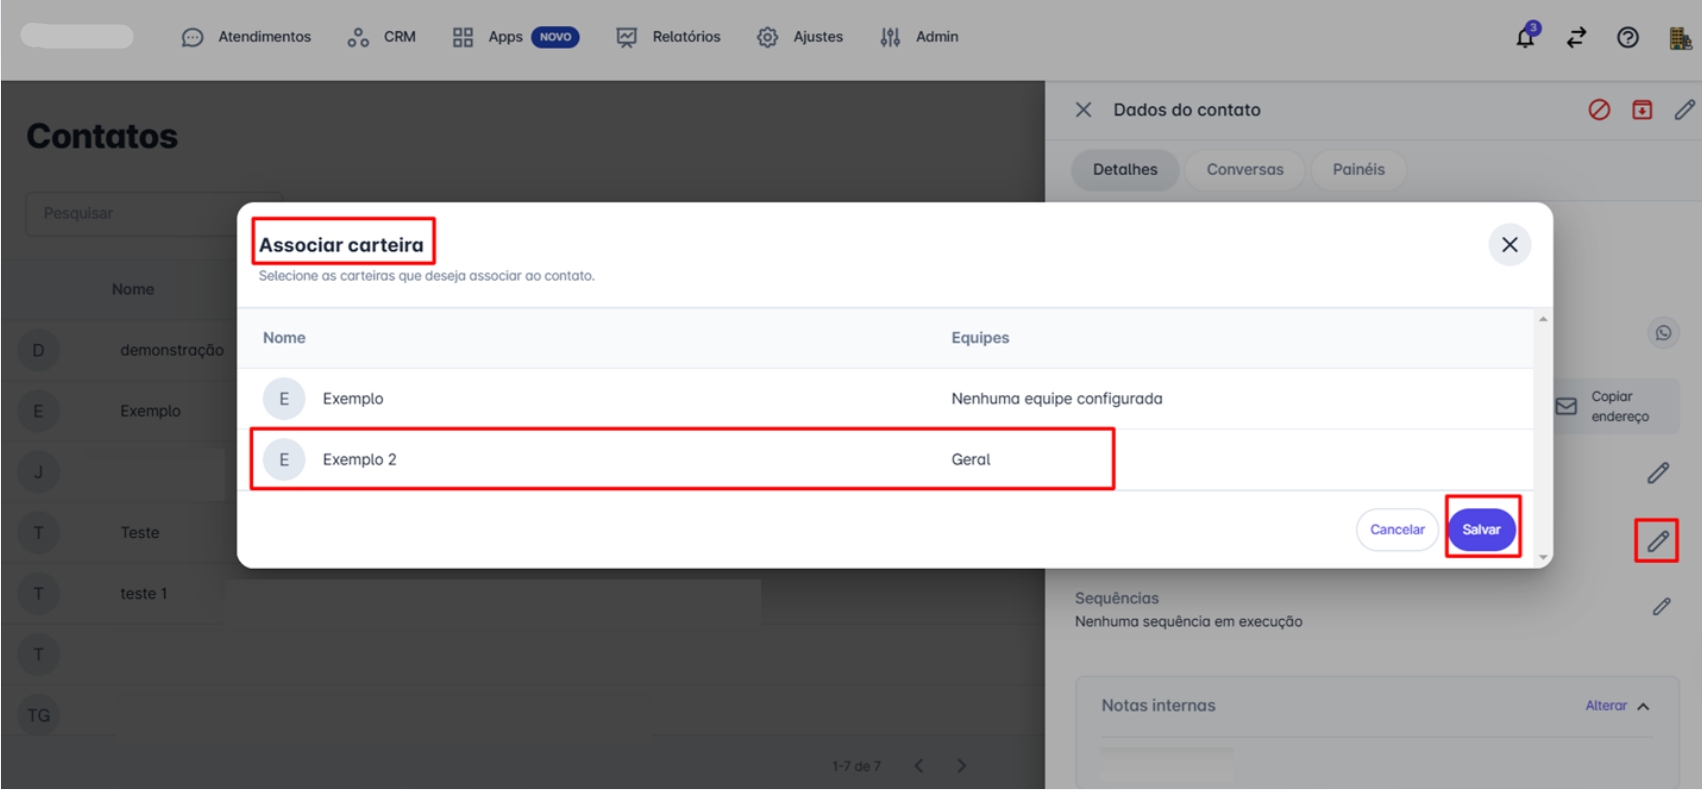Image resolution: width=1702 pixels, height=790 pixels.
Task: Close the Associar carteira dialog
Action: (1509, 245)
